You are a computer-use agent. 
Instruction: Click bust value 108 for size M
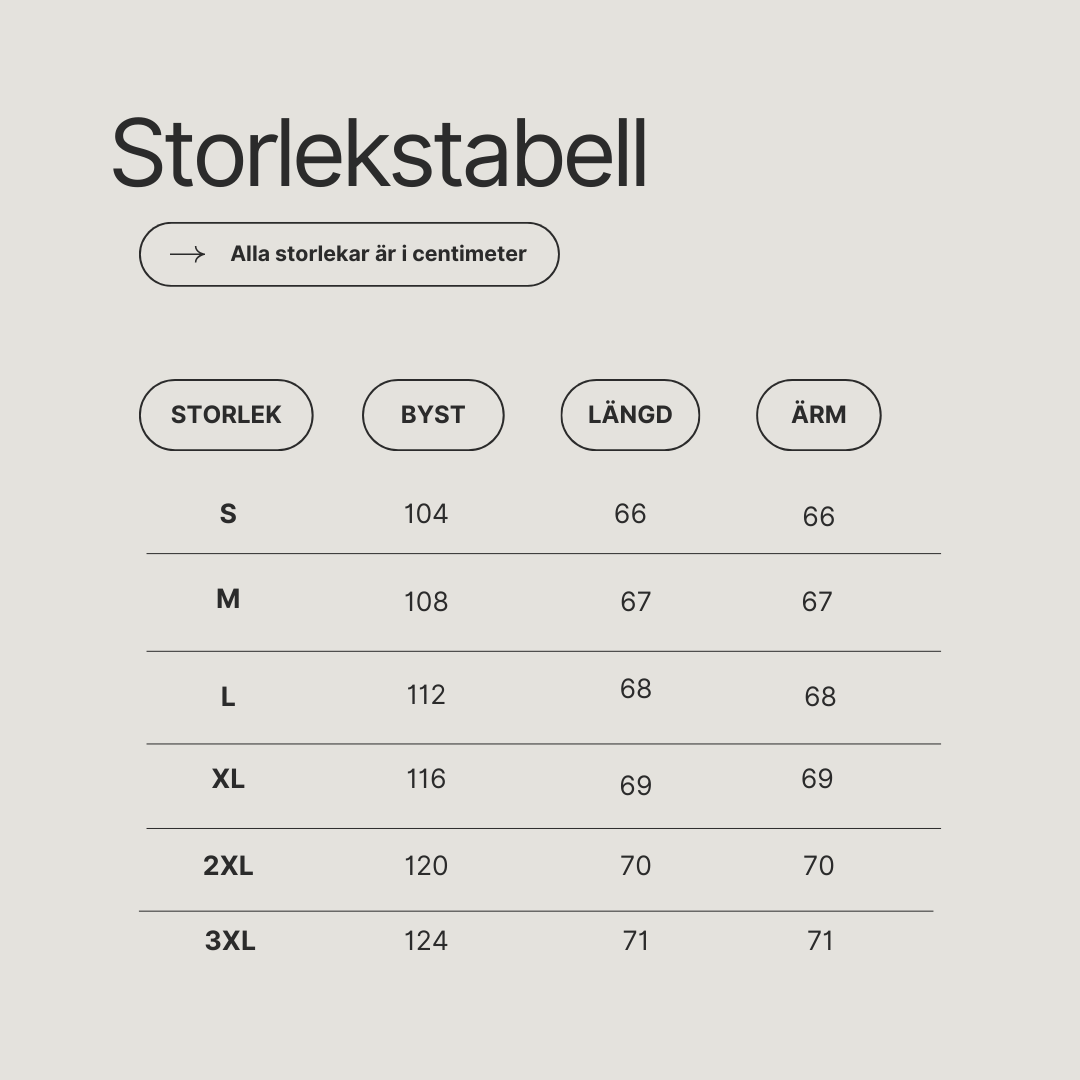[x=426, y=602]
